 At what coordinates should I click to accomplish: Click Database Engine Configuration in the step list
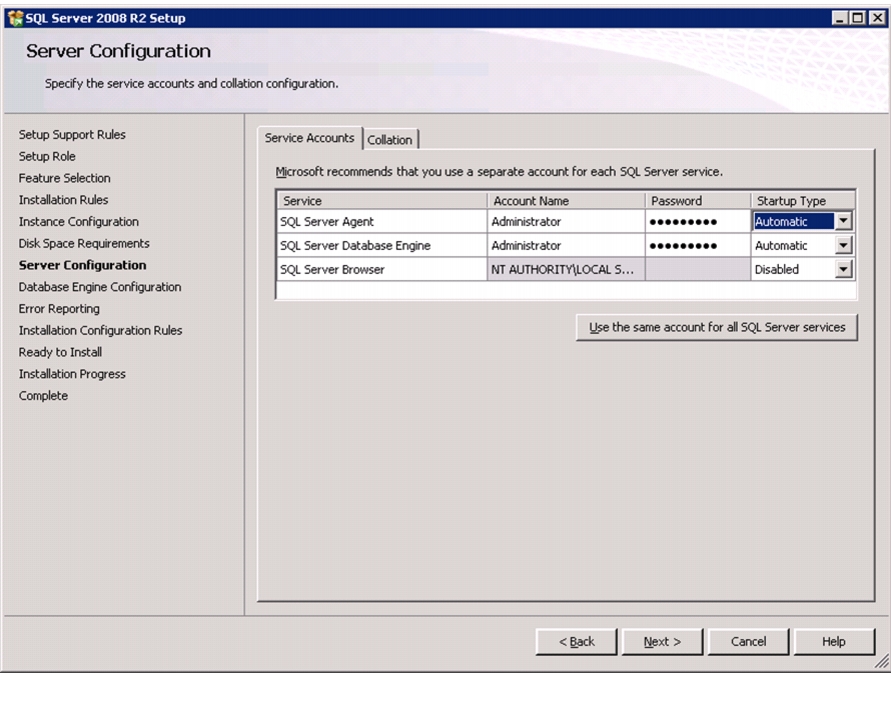tap(100, 287)
